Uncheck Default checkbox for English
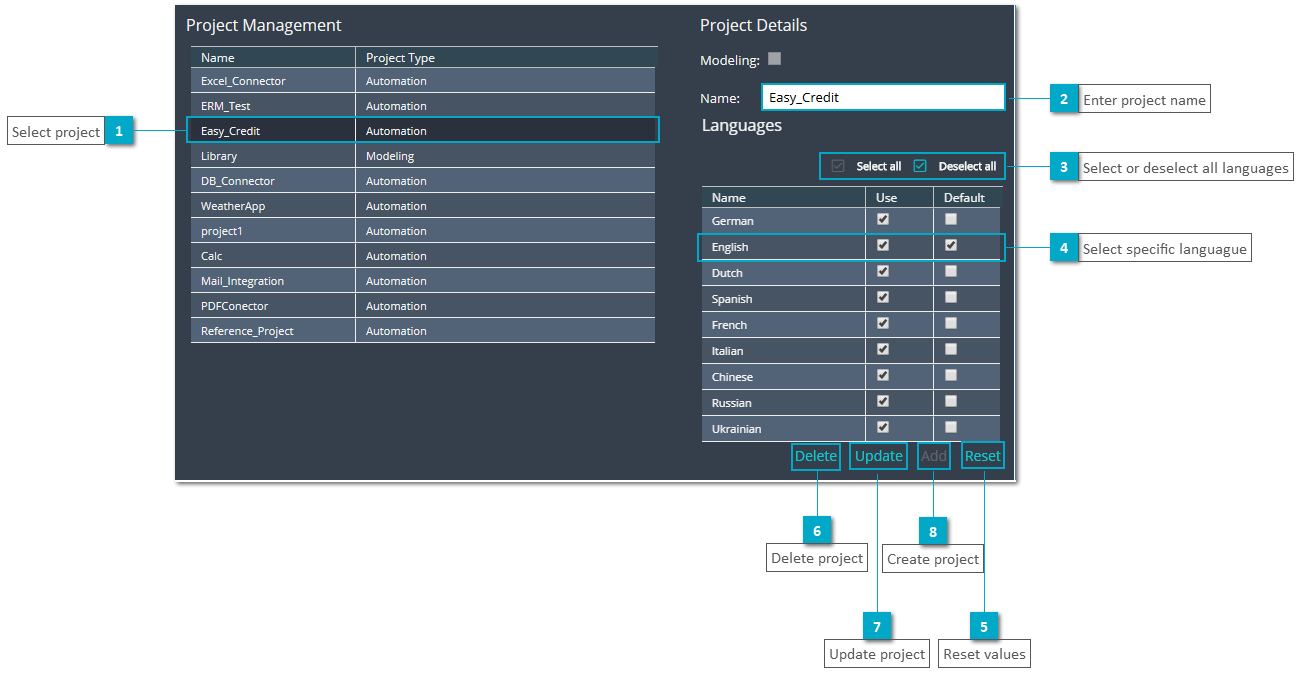Screen dimensions: 1305x680 [x=951, y=245]
